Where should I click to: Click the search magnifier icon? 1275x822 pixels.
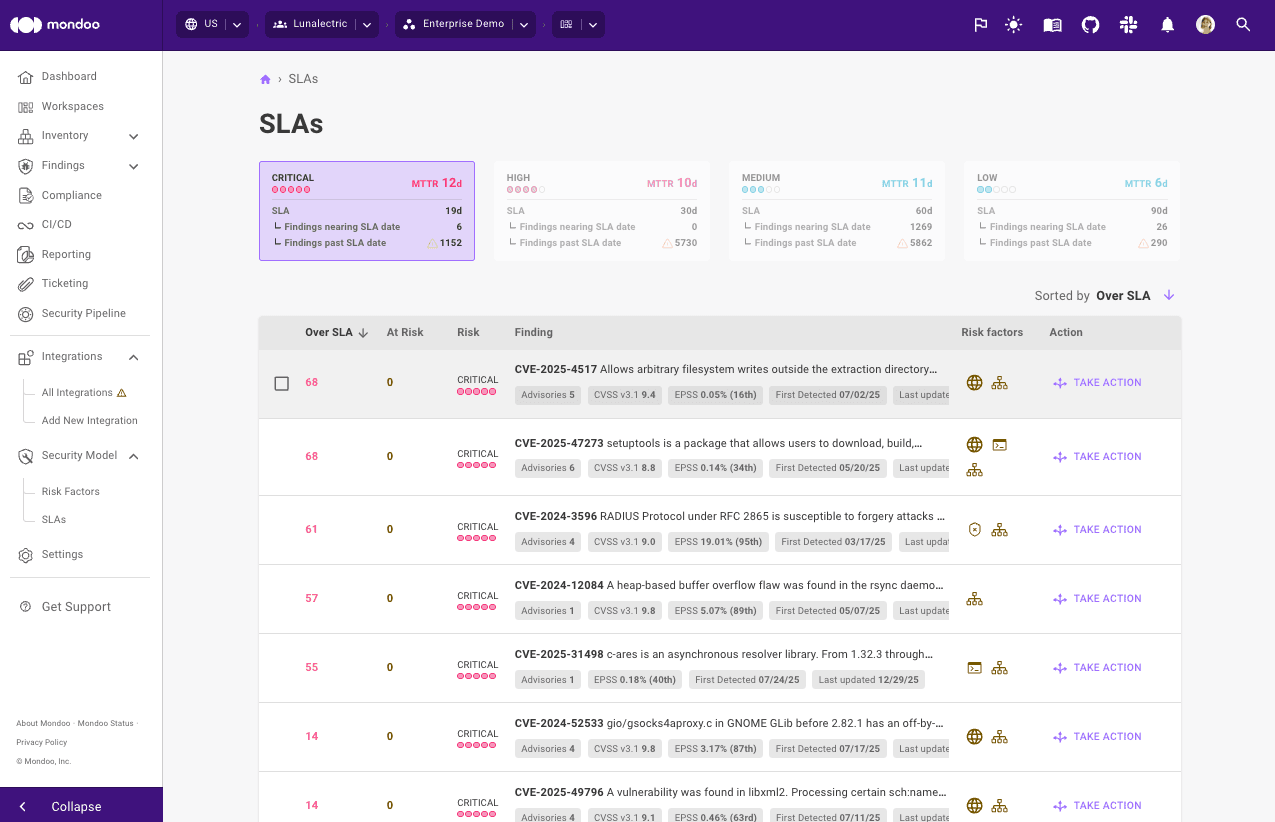pyautogui.click(x=1243, y=24)
